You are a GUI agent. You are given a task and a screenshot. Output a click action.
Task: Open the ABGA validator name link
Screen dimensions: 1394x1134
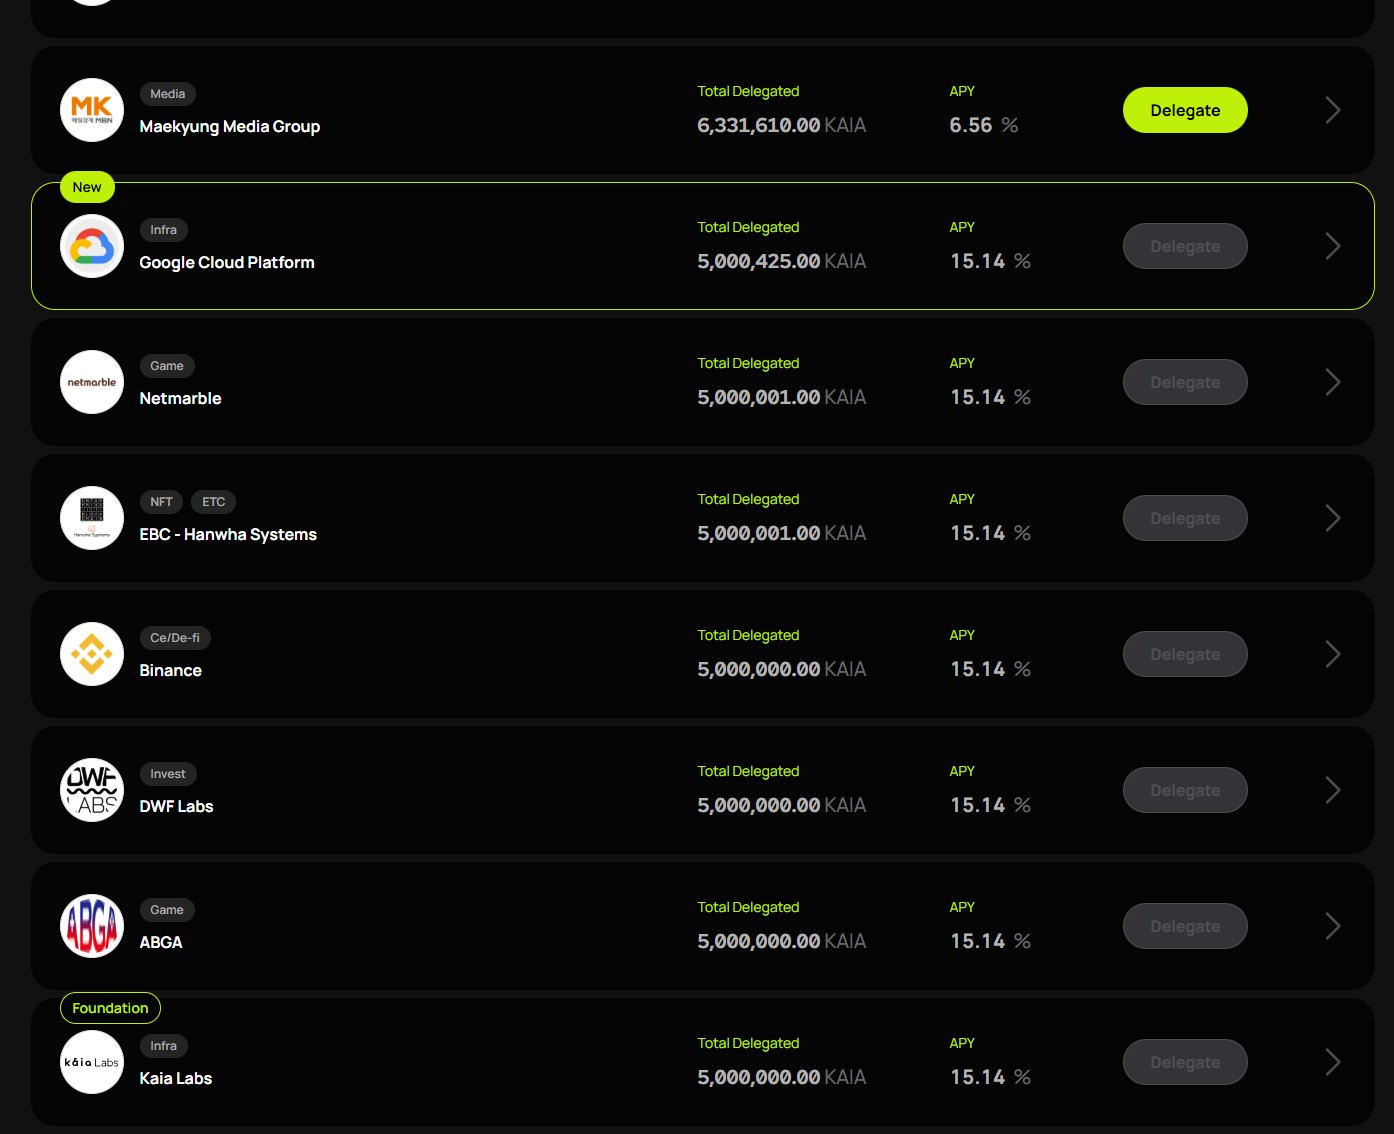tap(161, 942)
